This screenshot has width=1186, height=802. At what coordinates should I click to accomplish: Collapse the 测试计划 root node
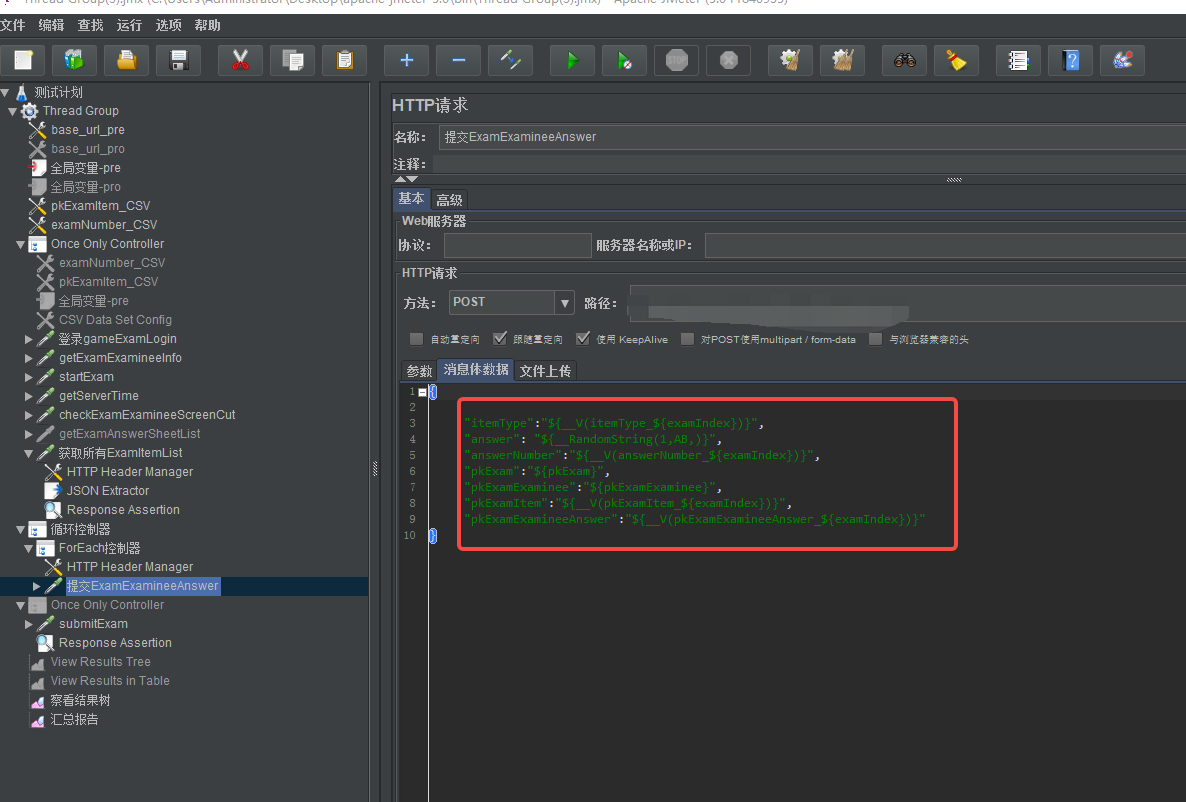[x=5, y=92]
